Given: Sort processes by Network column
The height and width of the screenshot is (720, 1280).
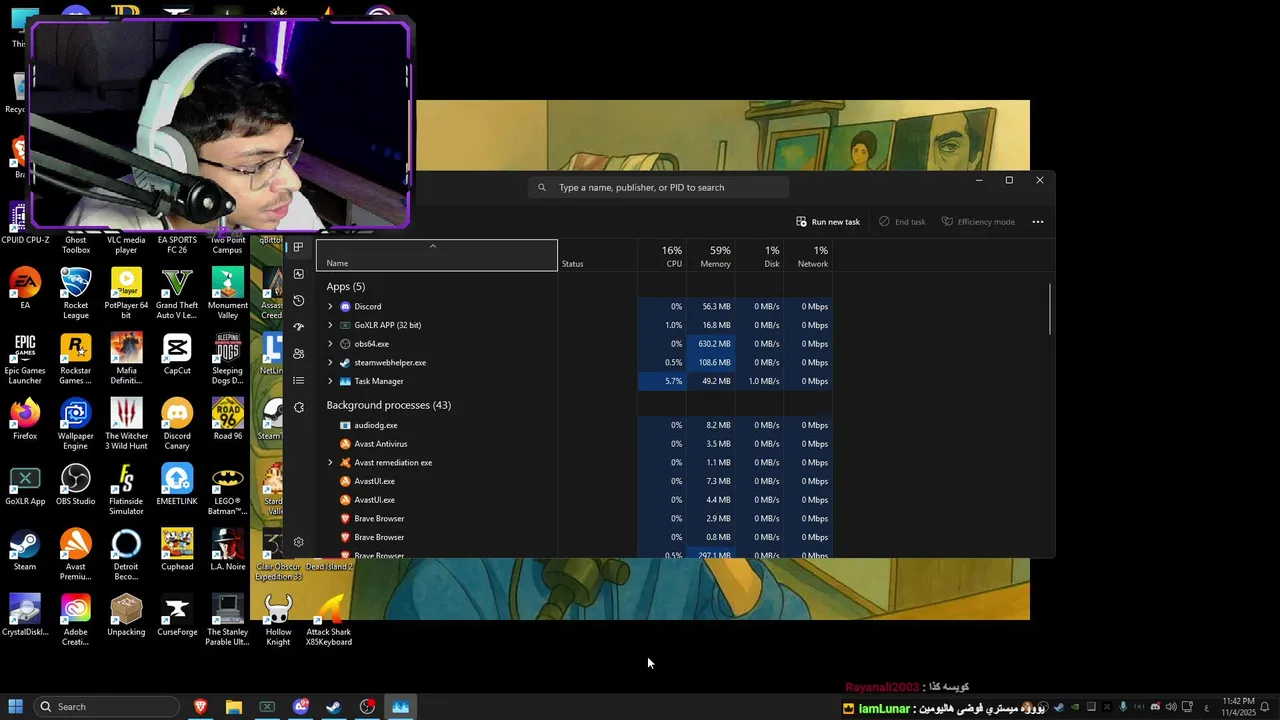Looking at the screenshot, I should (x=808, y=256).
